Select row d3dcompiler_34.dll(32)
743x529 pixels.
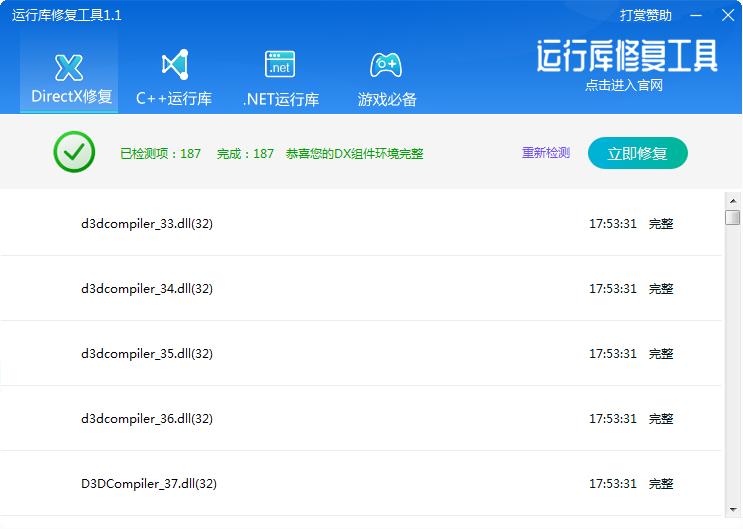(x=361, y=288)
